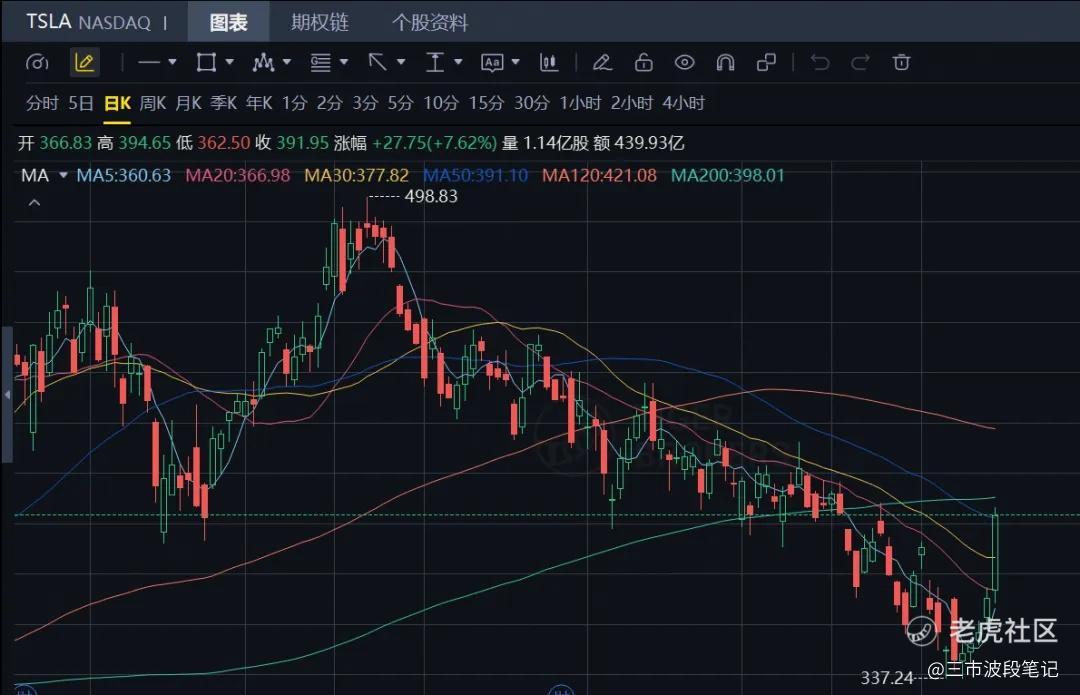1080x695 pixels.
Task: Select the 季K timeframe
Action: point(224,103)
